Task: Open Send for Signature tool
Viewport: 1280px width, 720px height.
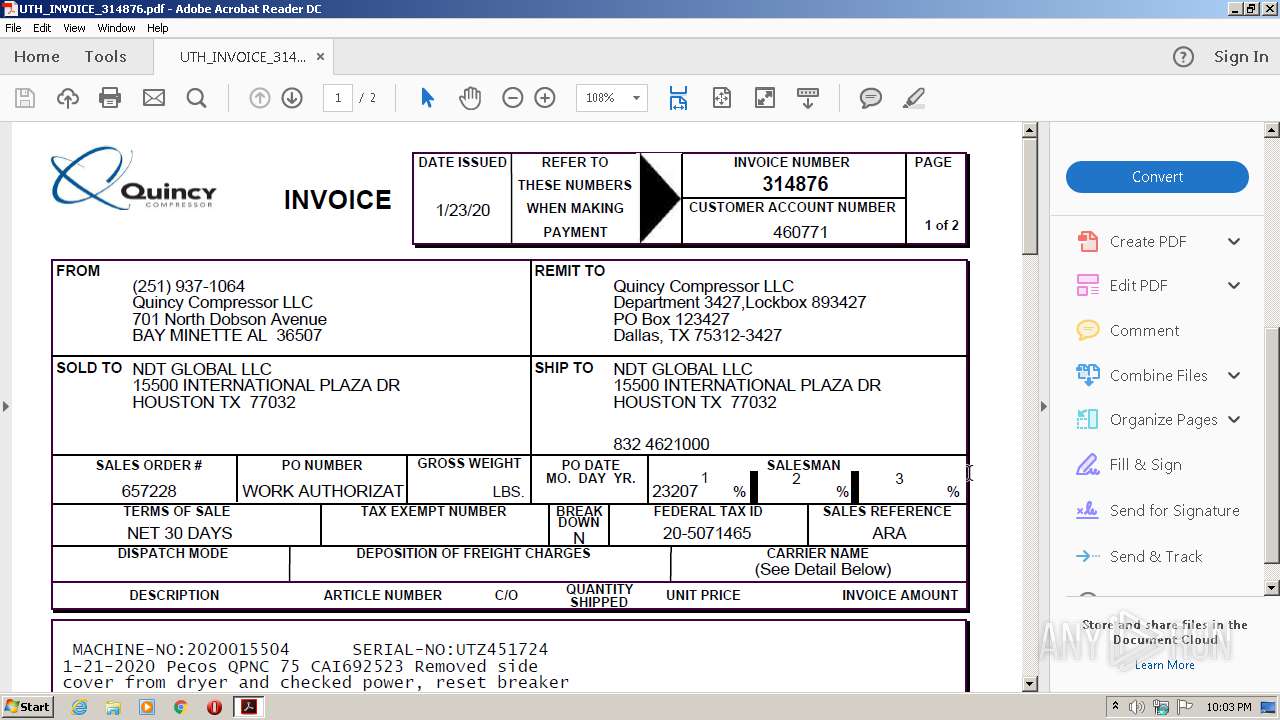Action: (1174, 511)
